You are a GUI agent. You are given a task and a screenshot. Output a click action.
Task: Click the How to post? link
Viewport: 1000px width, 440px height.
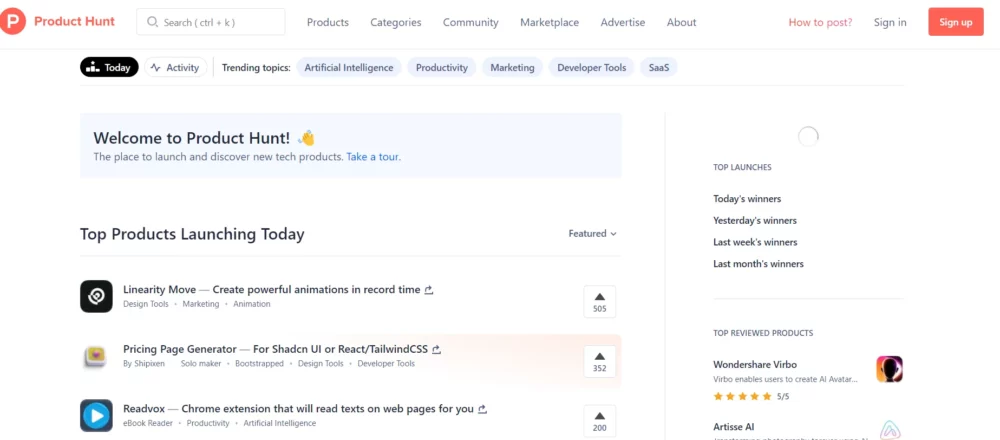[x=820, y=22]
